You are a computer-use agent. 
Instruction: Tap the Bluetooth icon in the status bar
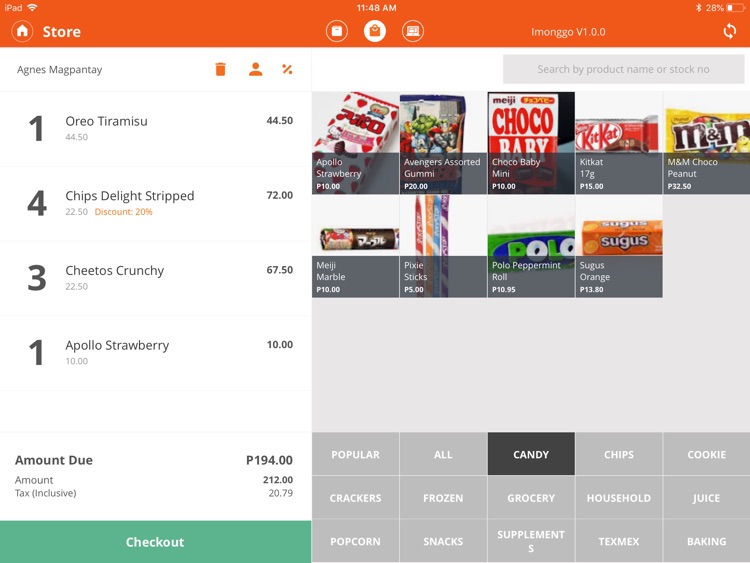click(698, 8)
